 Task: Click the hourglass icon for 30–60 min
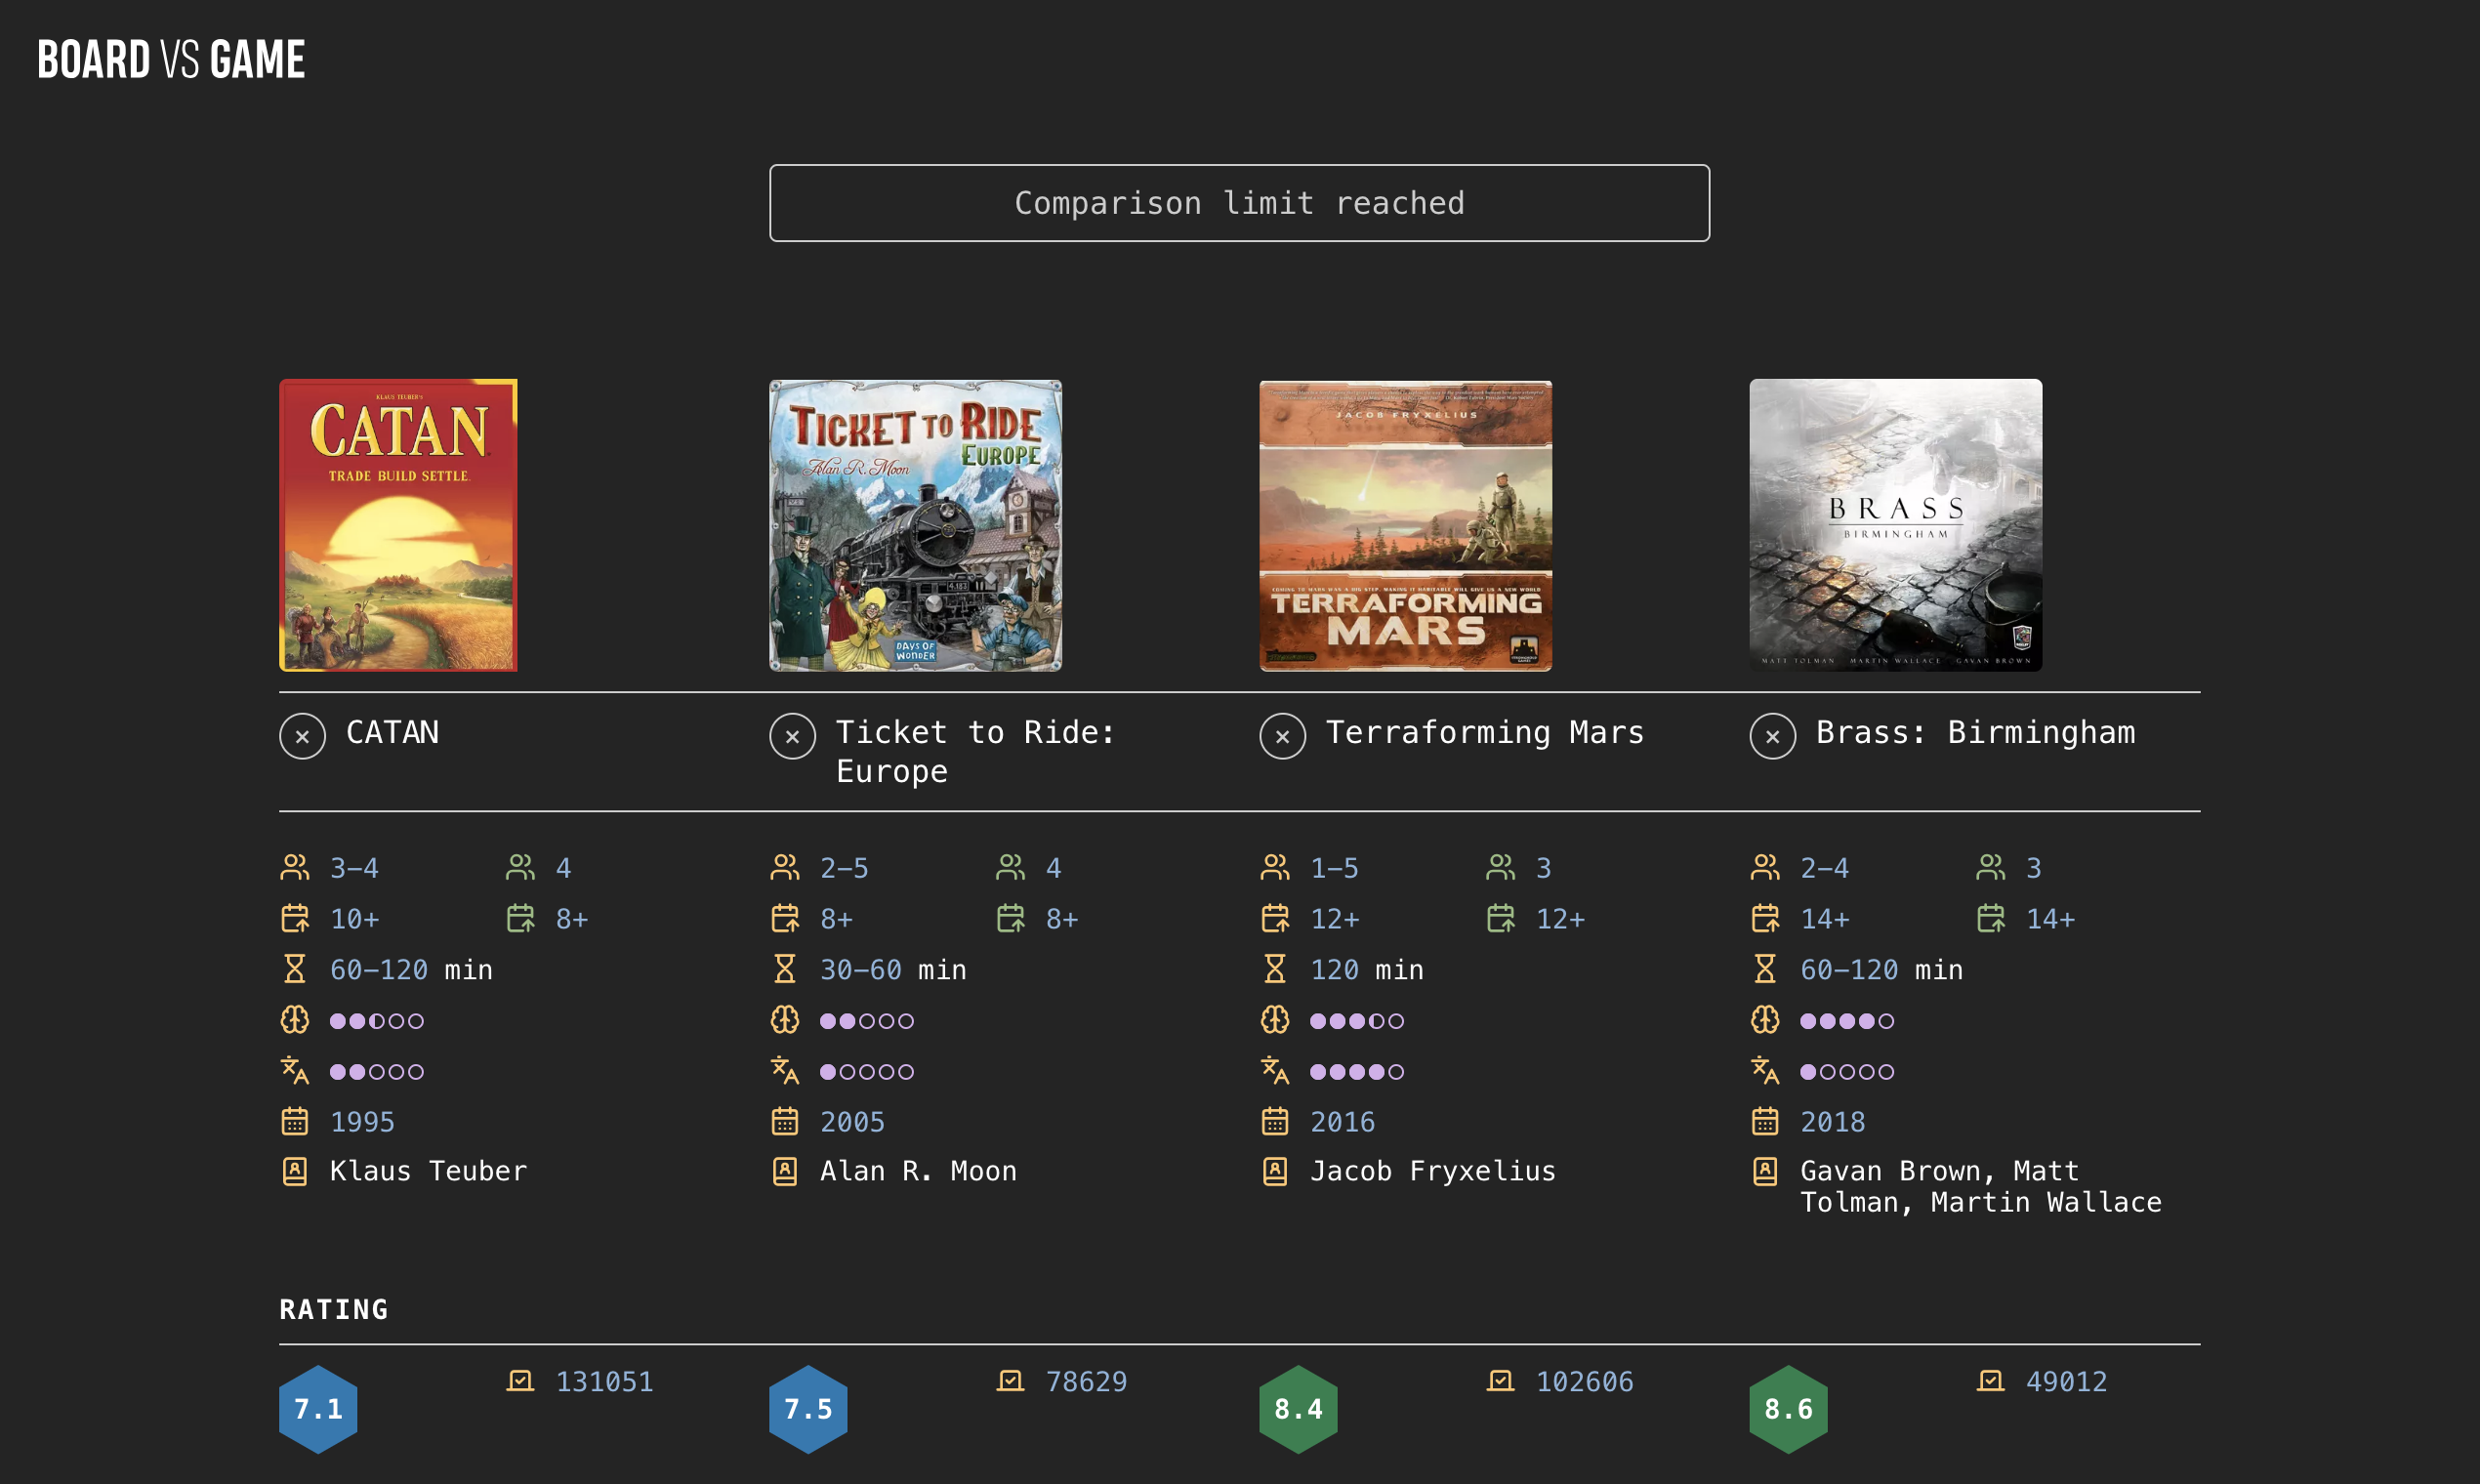[784, 969]
